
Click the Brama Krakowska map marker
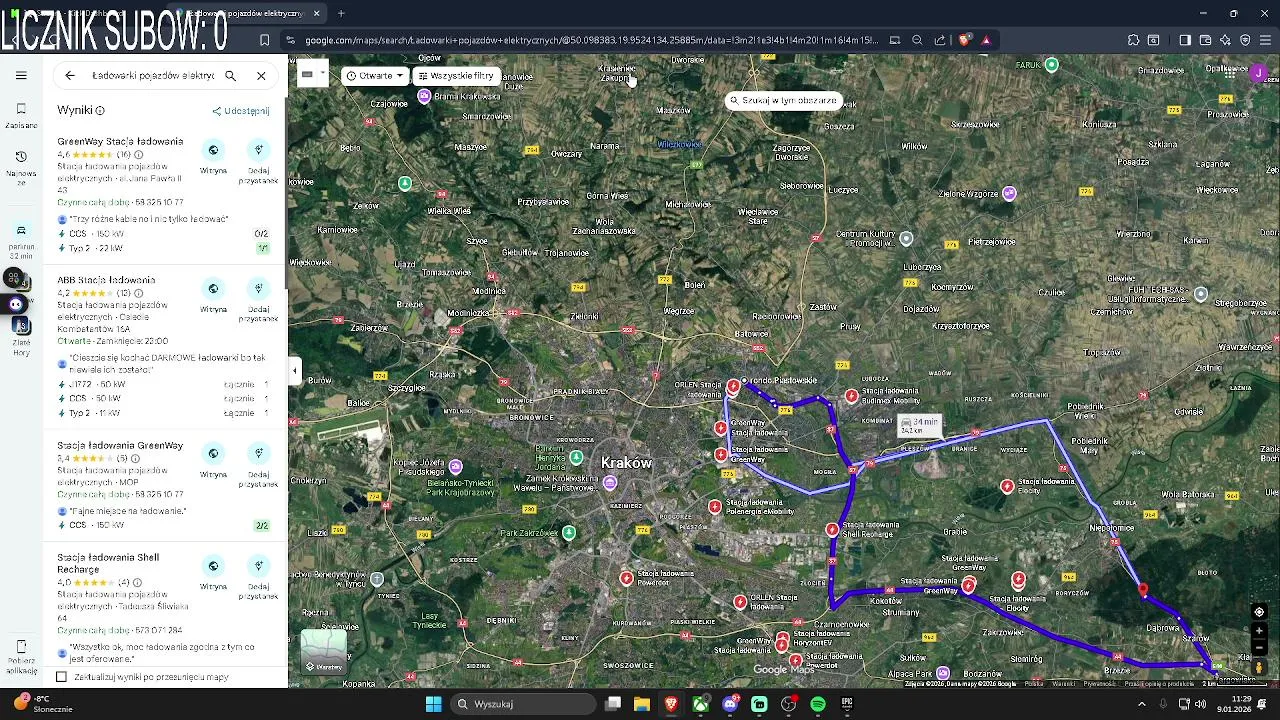coord(425,96)
